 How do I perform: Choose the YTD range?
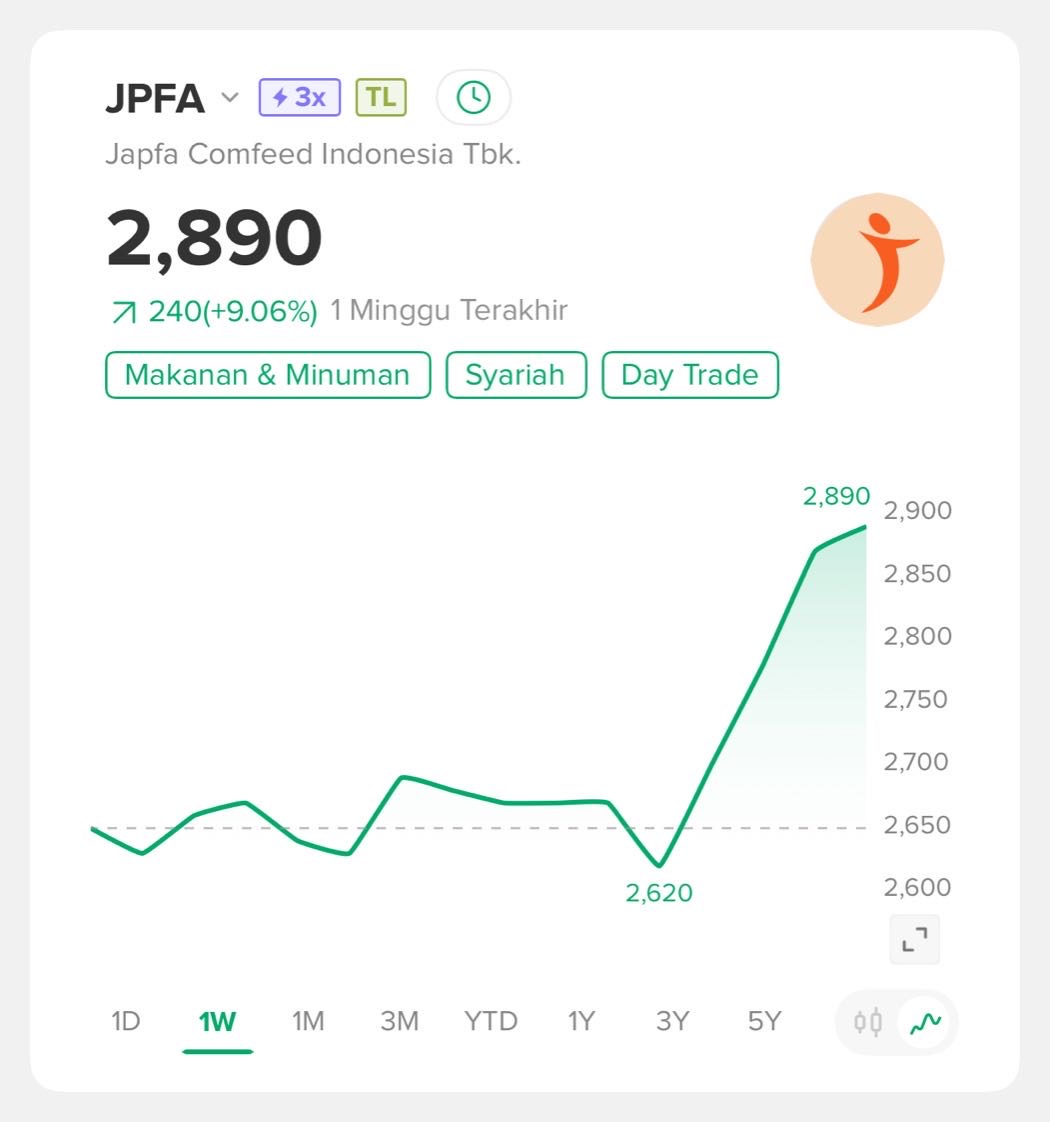click(x=491, y=1022)
